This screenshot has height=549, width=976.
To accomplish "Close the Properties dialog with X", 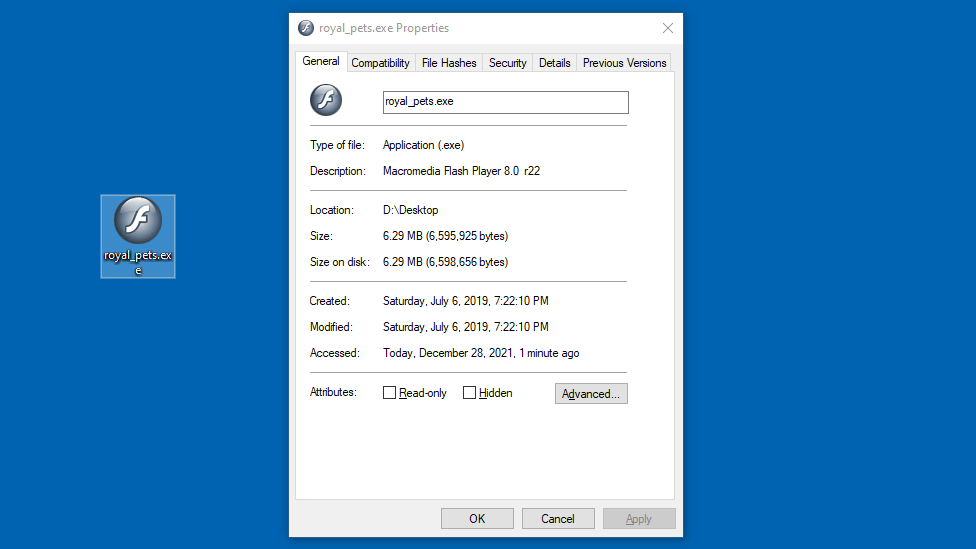I will click(667, 28).
